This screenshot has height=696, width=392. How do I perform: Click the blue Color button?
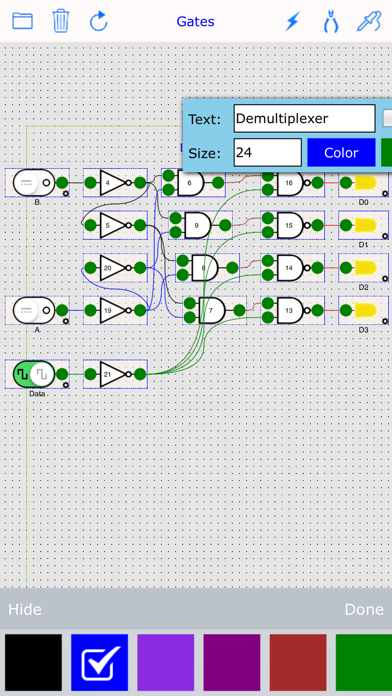[341, 153]
